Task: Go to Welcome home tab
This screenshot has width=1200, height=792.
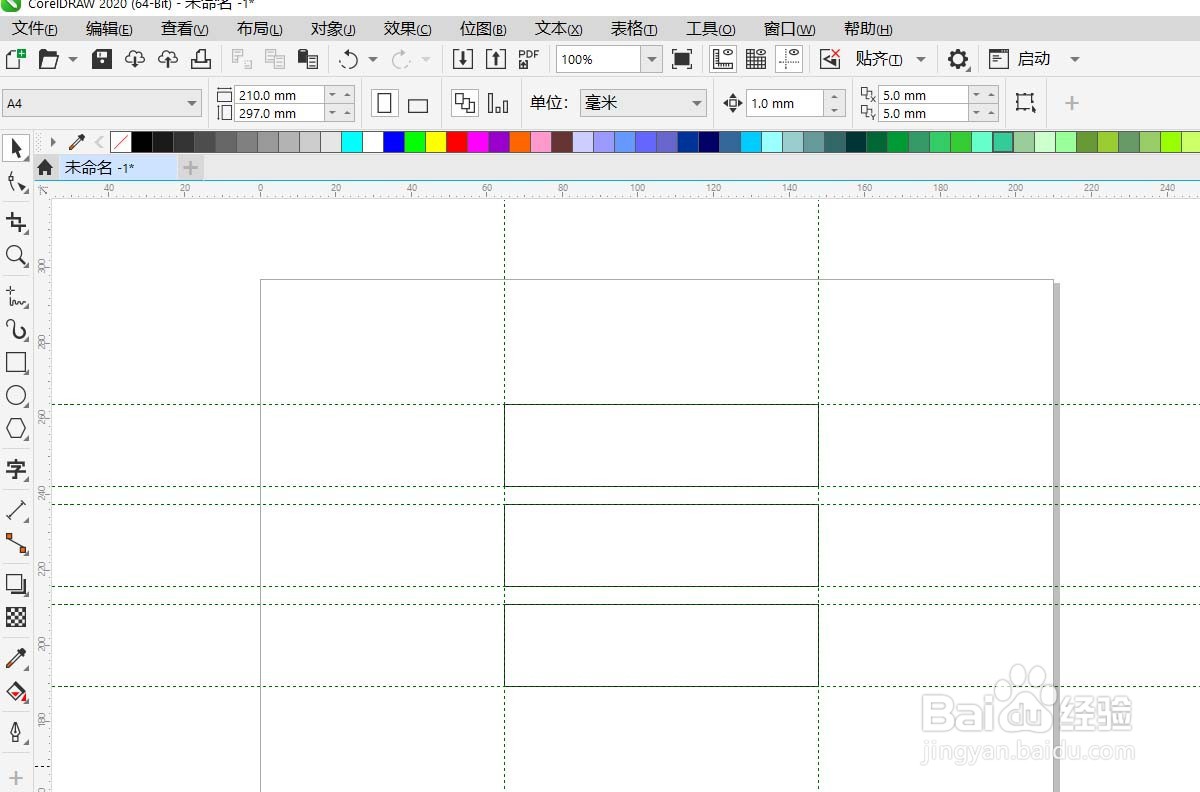Action: click(45, 167)
